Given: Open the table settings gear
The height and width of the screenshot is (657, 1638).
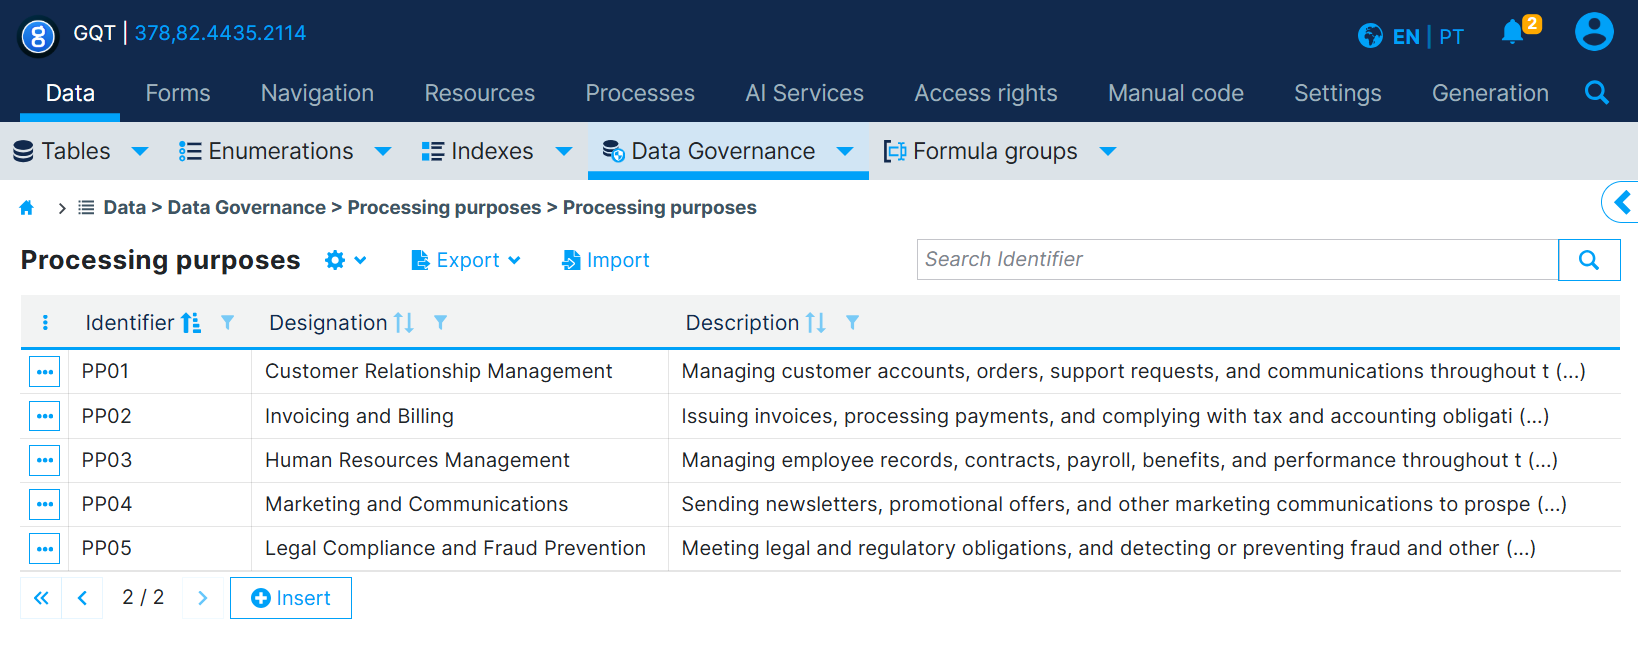Looking at the screenshot, I should click(x=335, y=260).
